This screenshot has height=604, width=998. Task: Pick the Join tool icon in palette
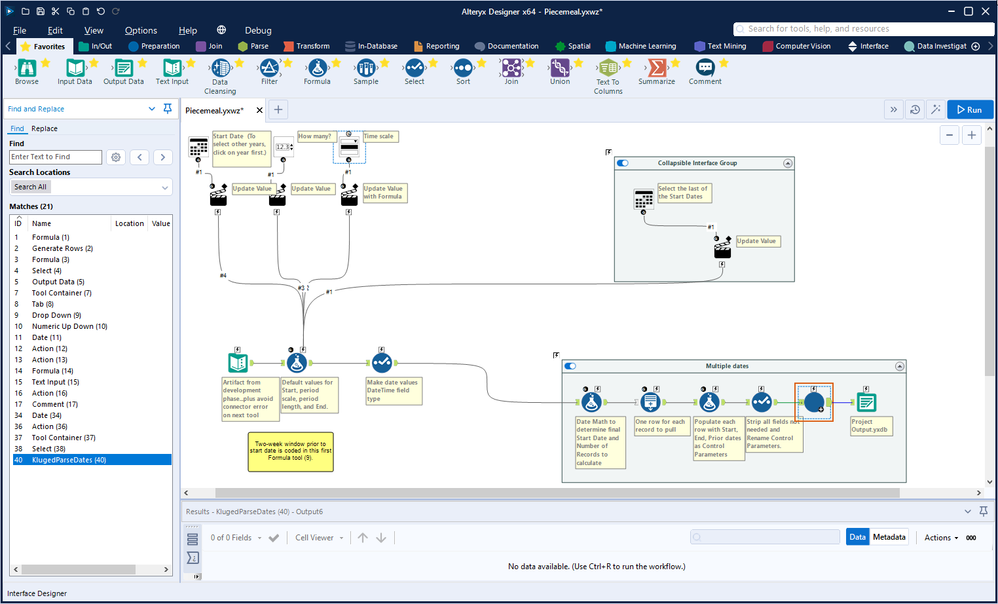pos(511,69)
